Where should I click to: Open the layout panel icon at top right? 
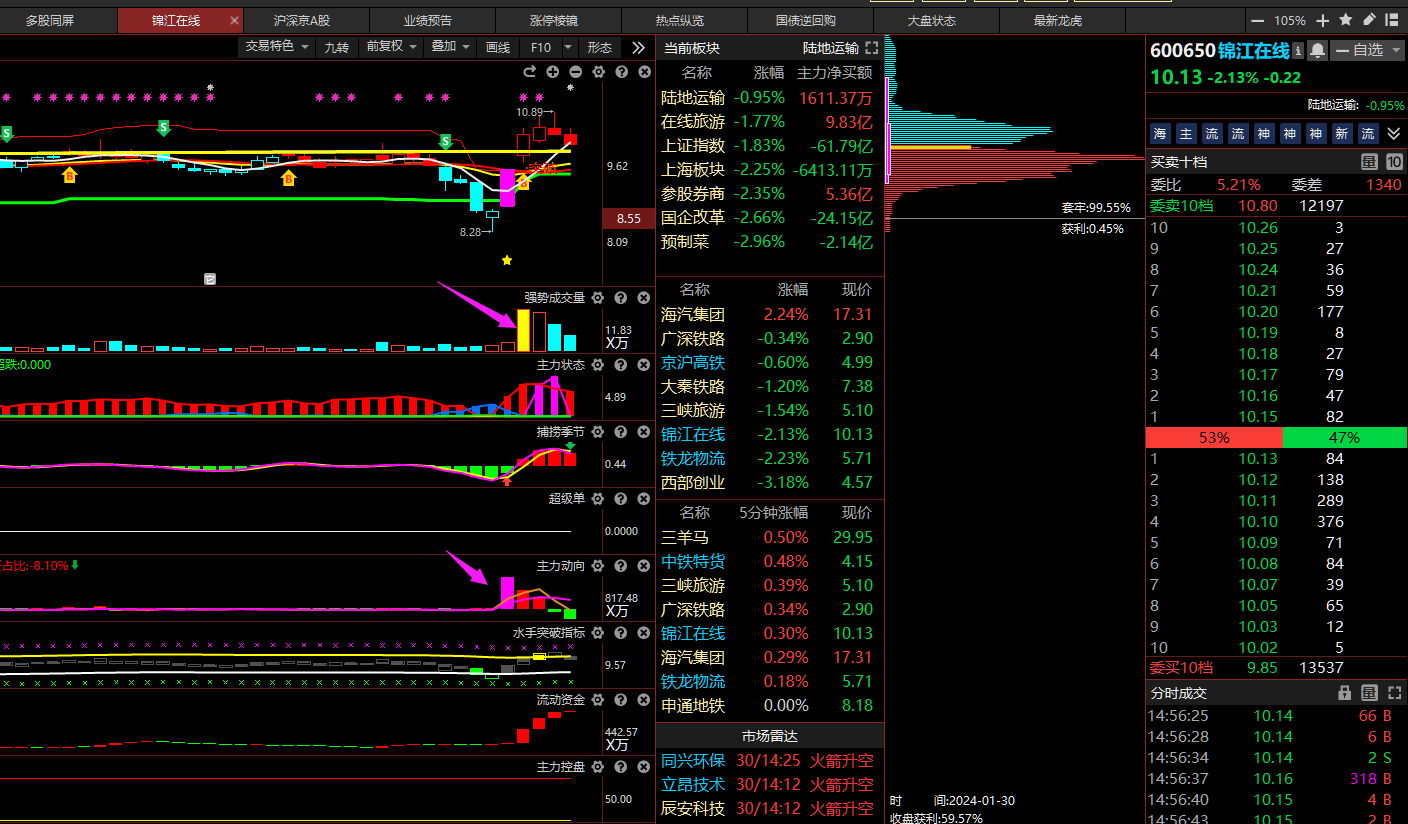coord(1392,19)
